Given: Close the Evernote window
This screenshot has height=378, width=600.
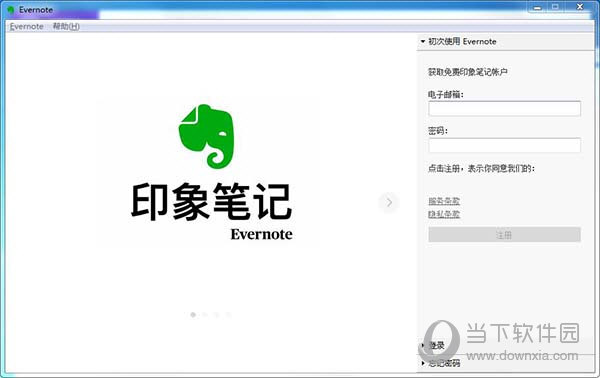Looking at the screenshot, I should [580, 7].
